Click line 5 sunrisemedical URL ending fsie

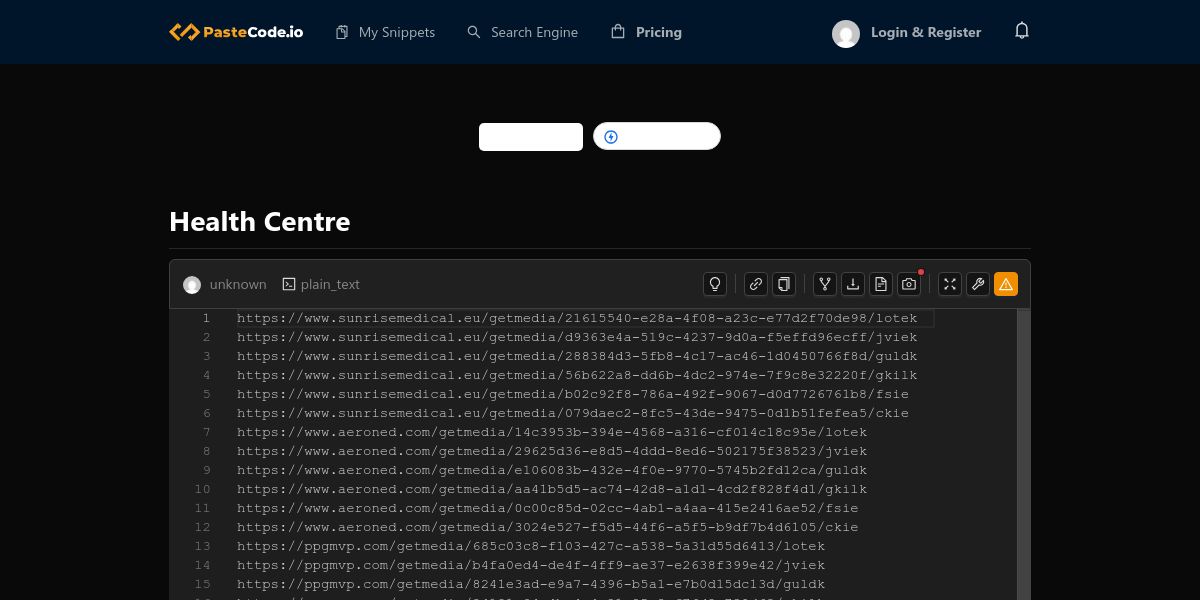click(x=573, y=394)
